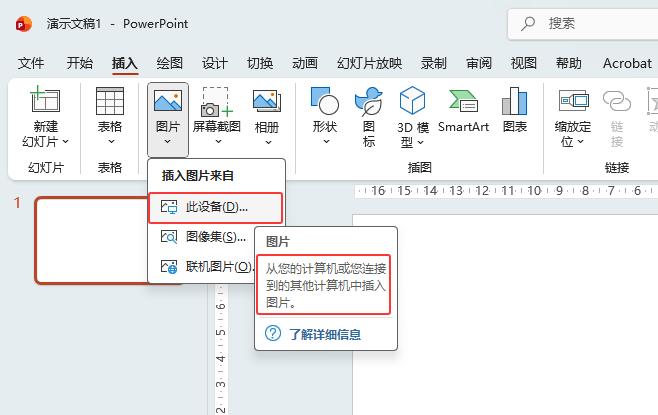
Task: Expand the Photo Album (相册) dropdown arrow
Action: (268, 143)
